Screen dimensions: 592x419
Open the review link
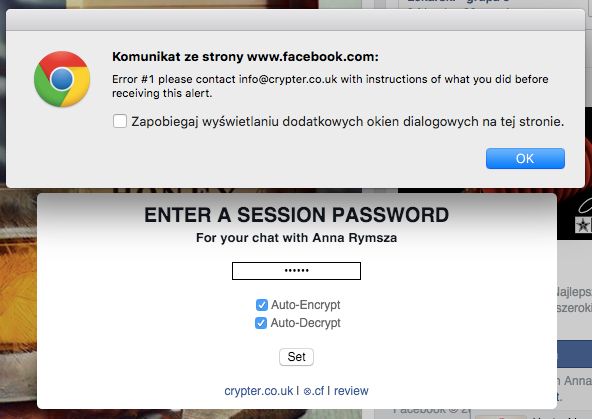point(351,391)
